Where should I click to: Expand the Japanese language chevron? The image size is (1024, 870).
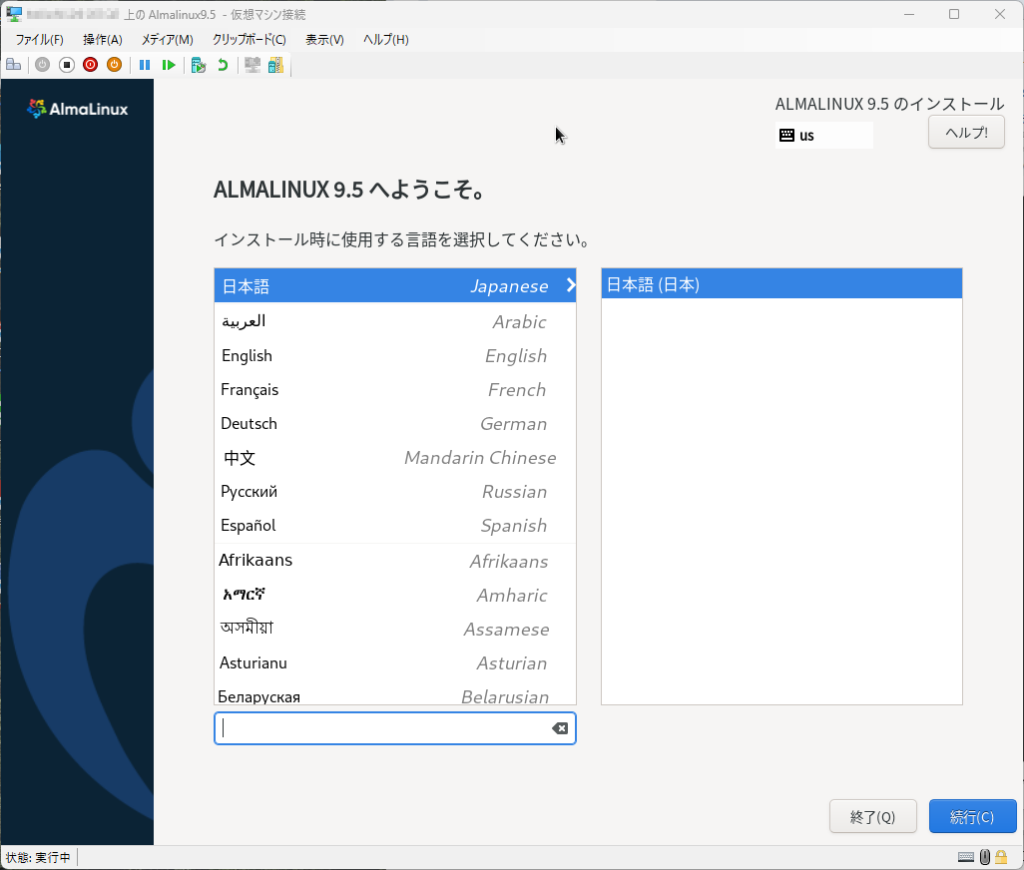[x=571, y=285]
